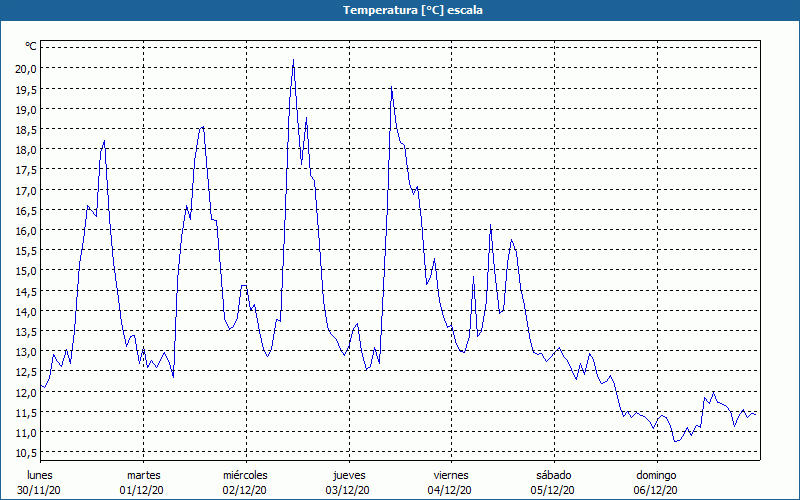Click the 'martes' day label
The image size is (800, 500).
[144, 475]
